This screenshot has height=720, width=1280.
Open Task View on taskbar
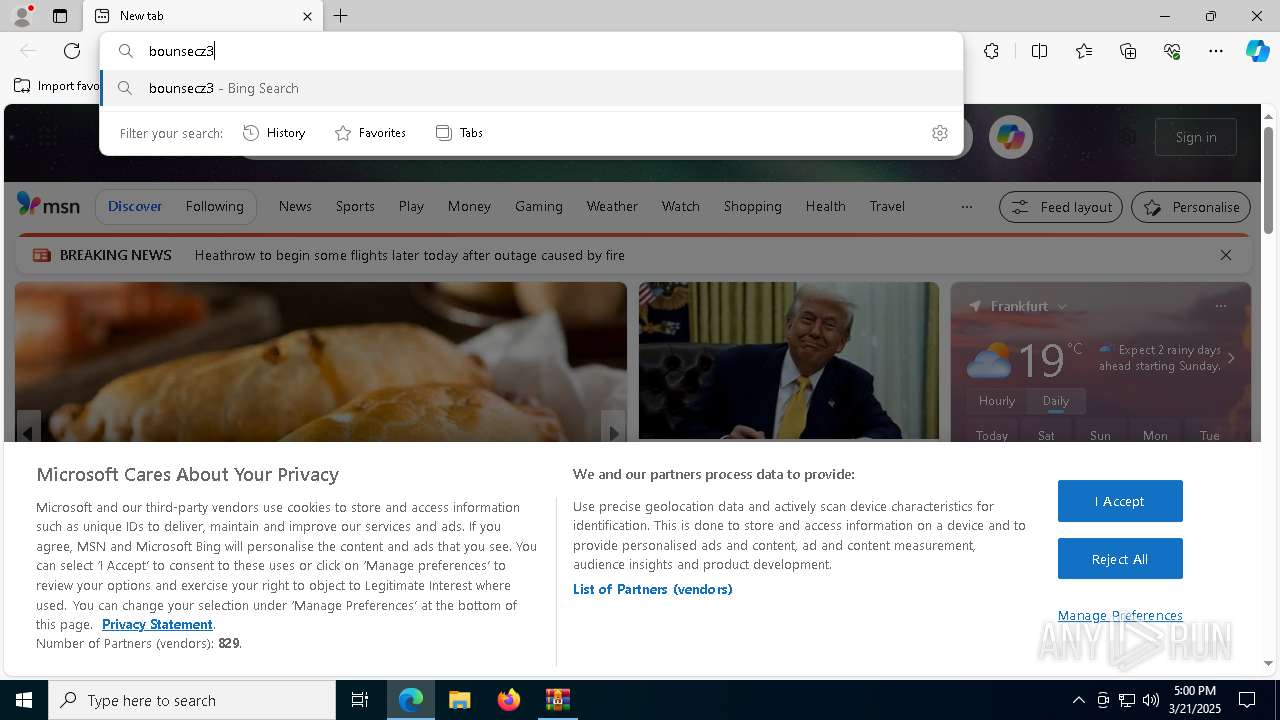pyautogui.click(x=360, y=700)
